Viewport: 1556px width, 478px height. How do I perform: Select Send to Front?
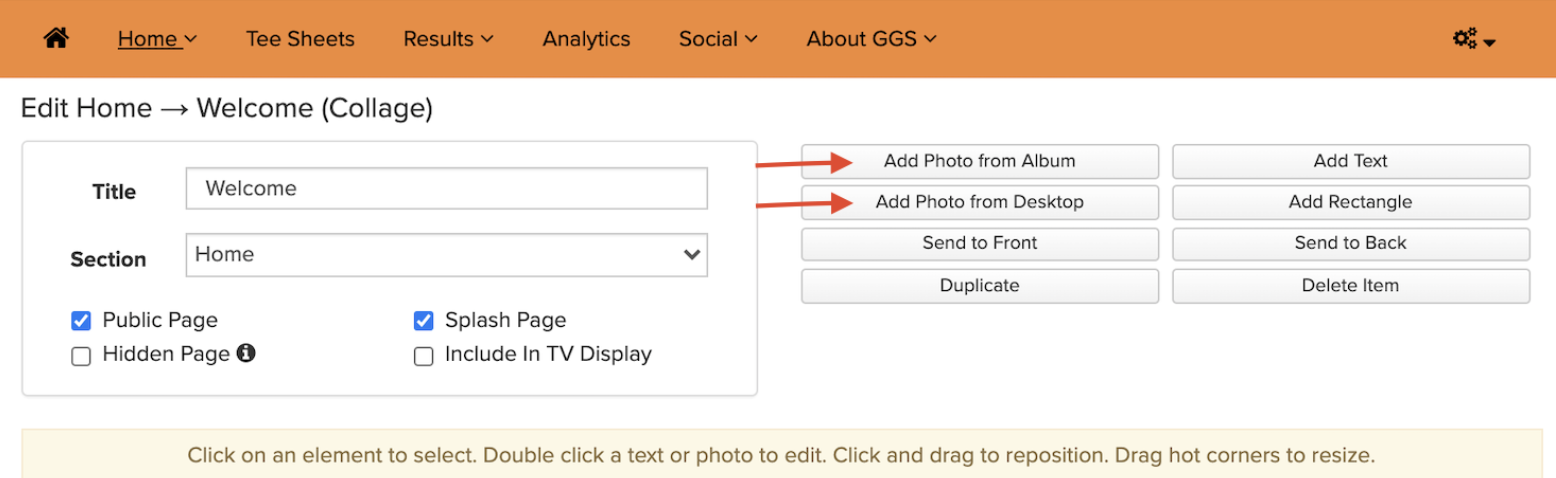[980, 243]
